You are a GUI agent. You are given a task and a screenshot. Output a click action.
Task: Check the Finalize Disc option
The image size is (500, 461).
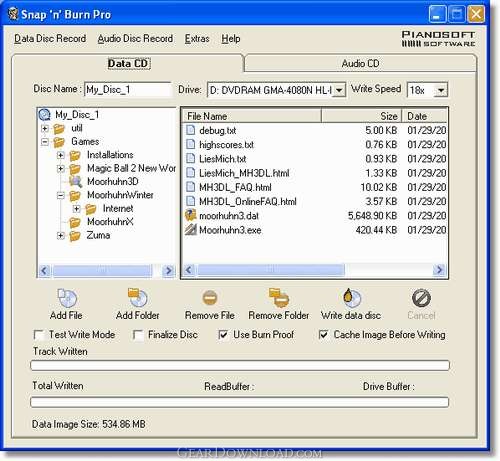pyautogui.click(x=138, y=335)
